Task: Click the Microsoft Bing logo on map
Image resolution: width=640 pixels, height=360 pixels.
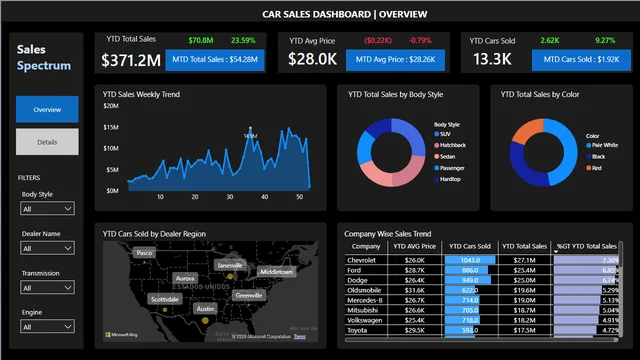Action: pos(122,335)
